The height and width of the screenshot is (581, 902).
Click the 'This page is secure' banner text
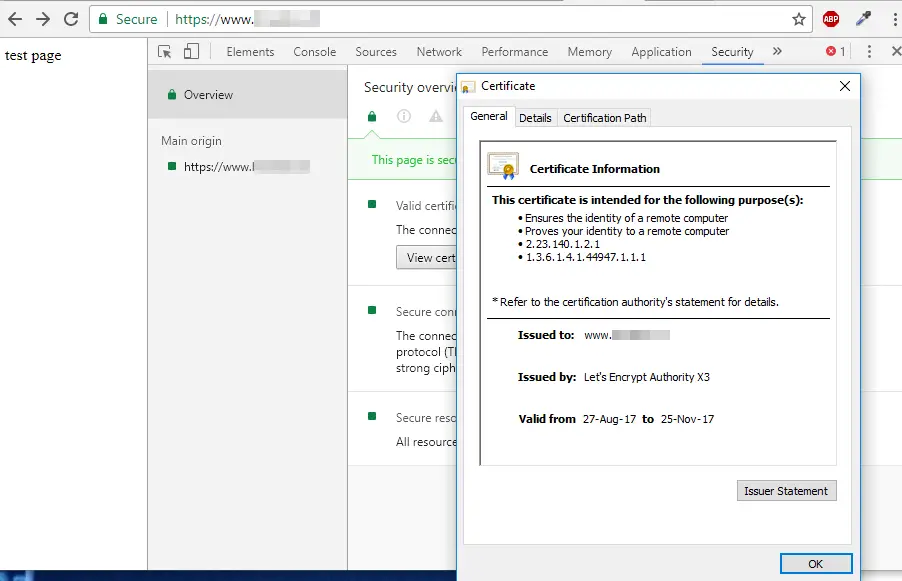point(414,160)
